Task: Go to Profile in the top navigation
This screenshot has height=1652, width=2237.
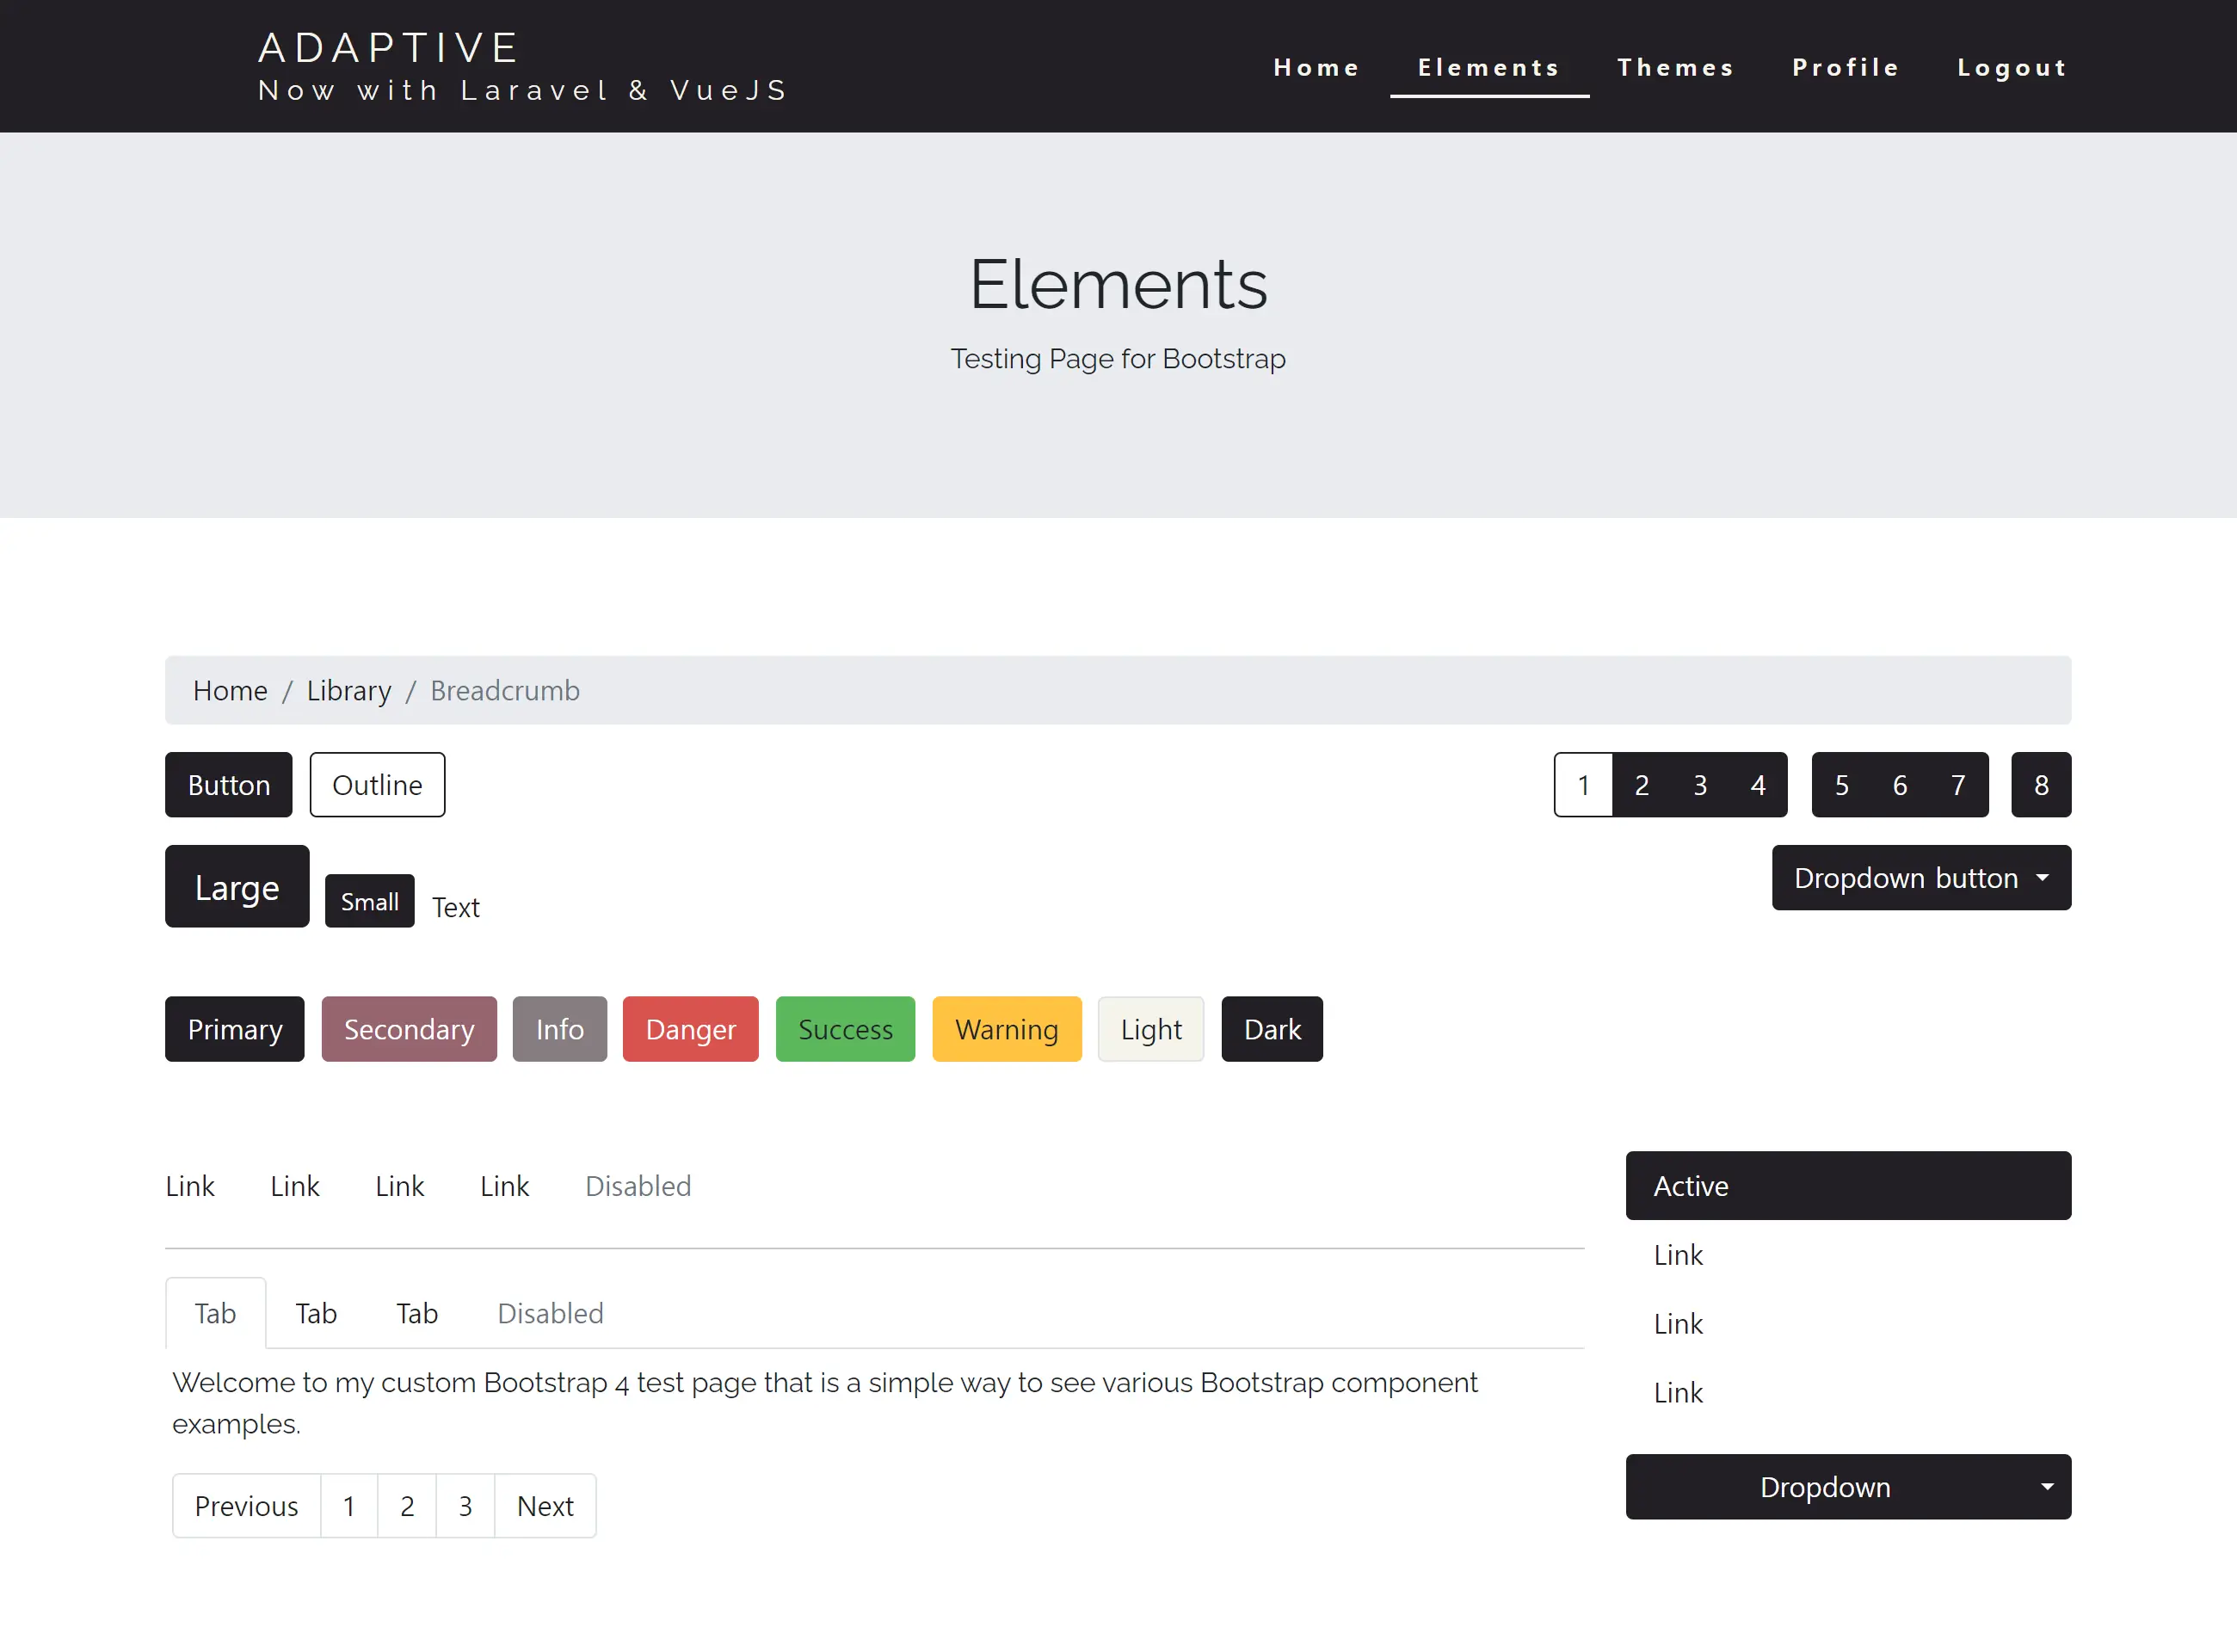Action: (1845, 67)
